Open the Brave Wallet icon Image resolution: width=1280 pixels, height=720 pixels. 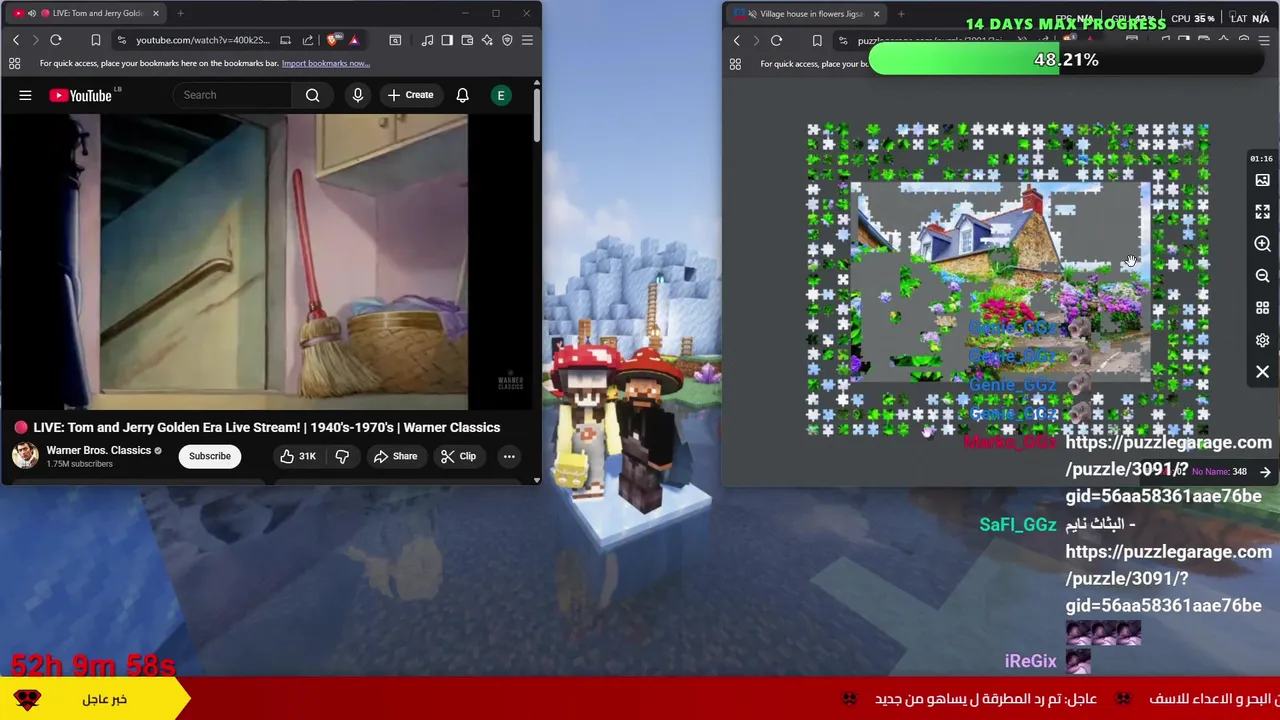coord(467,40)
